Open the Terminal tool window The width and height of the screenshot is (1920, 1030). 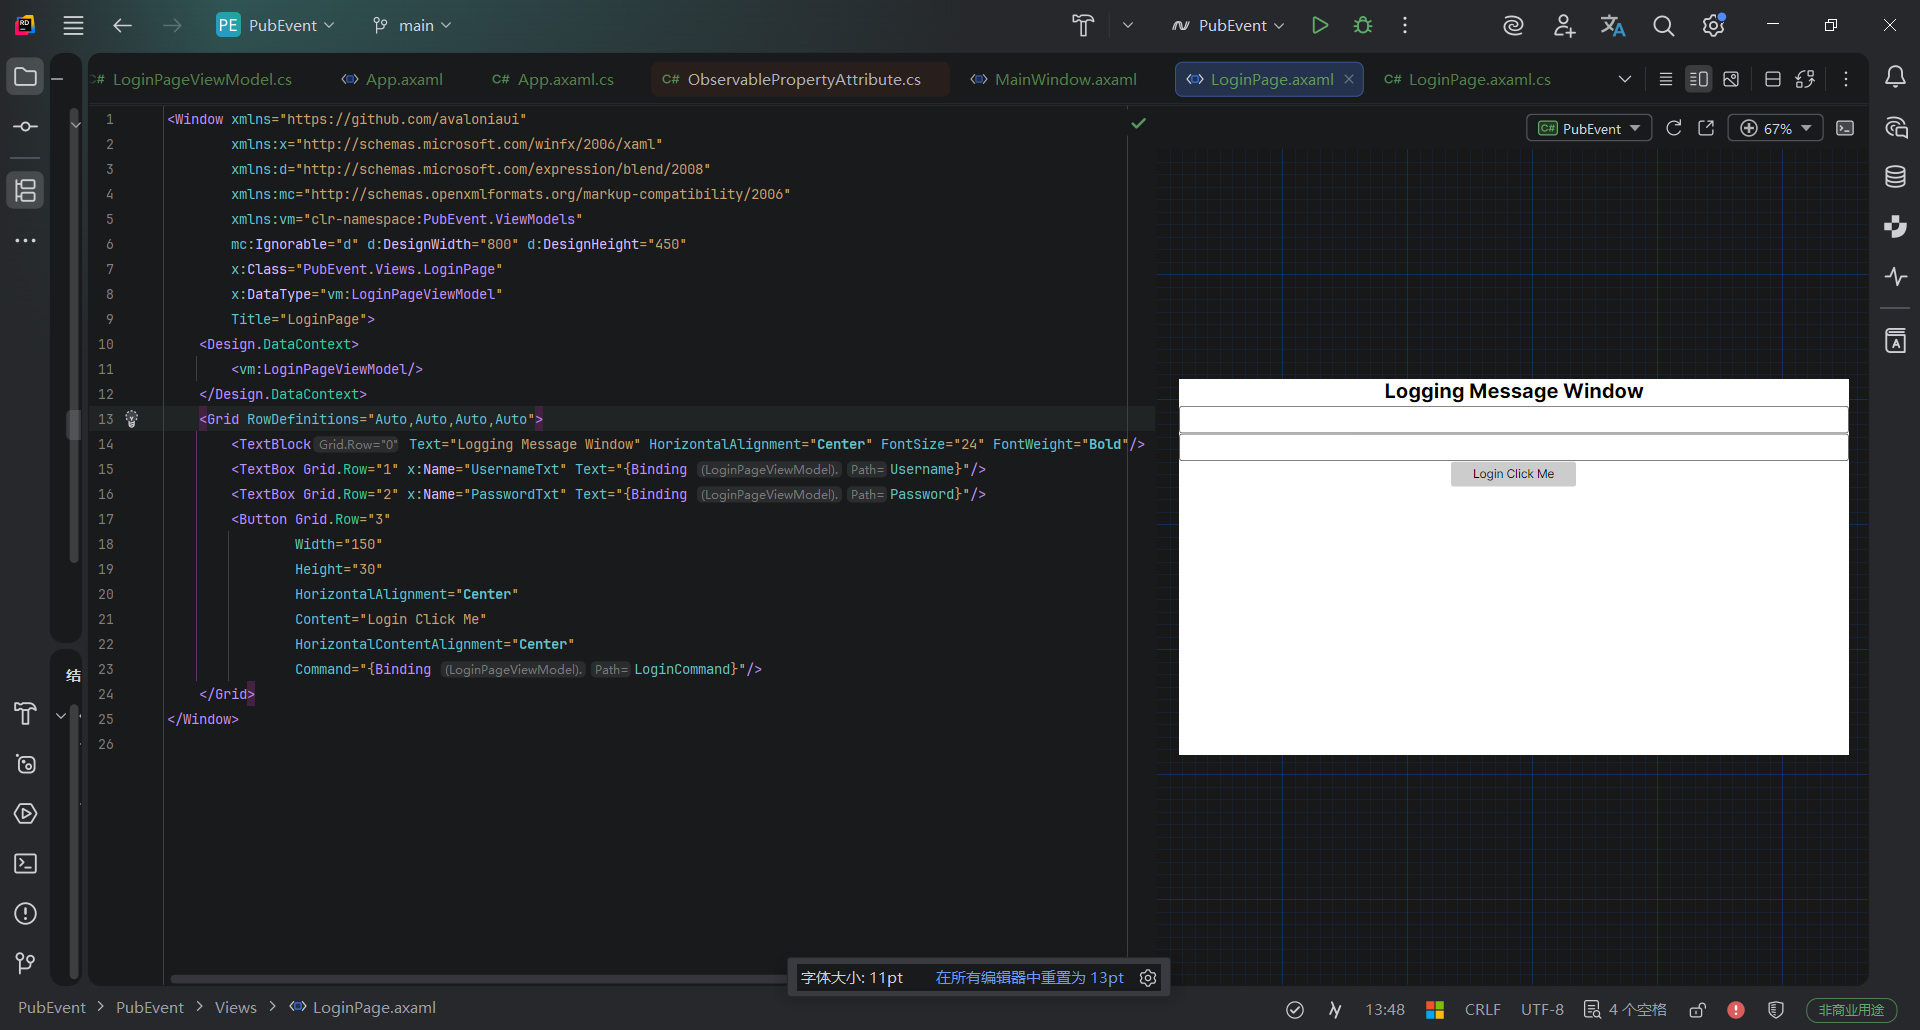coord(26,864)
